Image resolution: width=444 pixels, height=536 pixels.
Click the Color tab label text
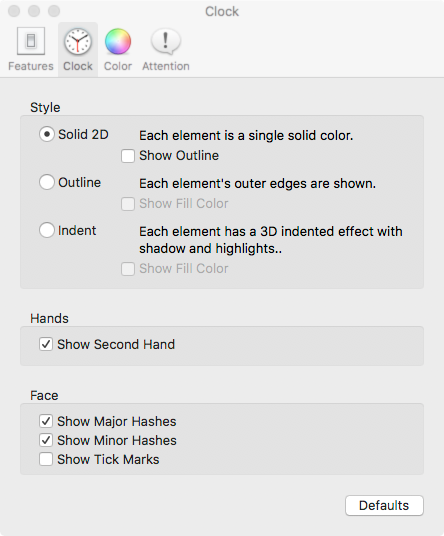pos(118,66)
